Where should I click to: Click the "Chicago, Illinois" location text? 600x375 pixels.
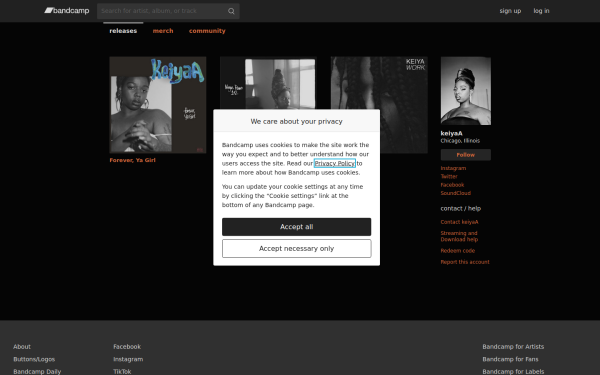(460, 141)
